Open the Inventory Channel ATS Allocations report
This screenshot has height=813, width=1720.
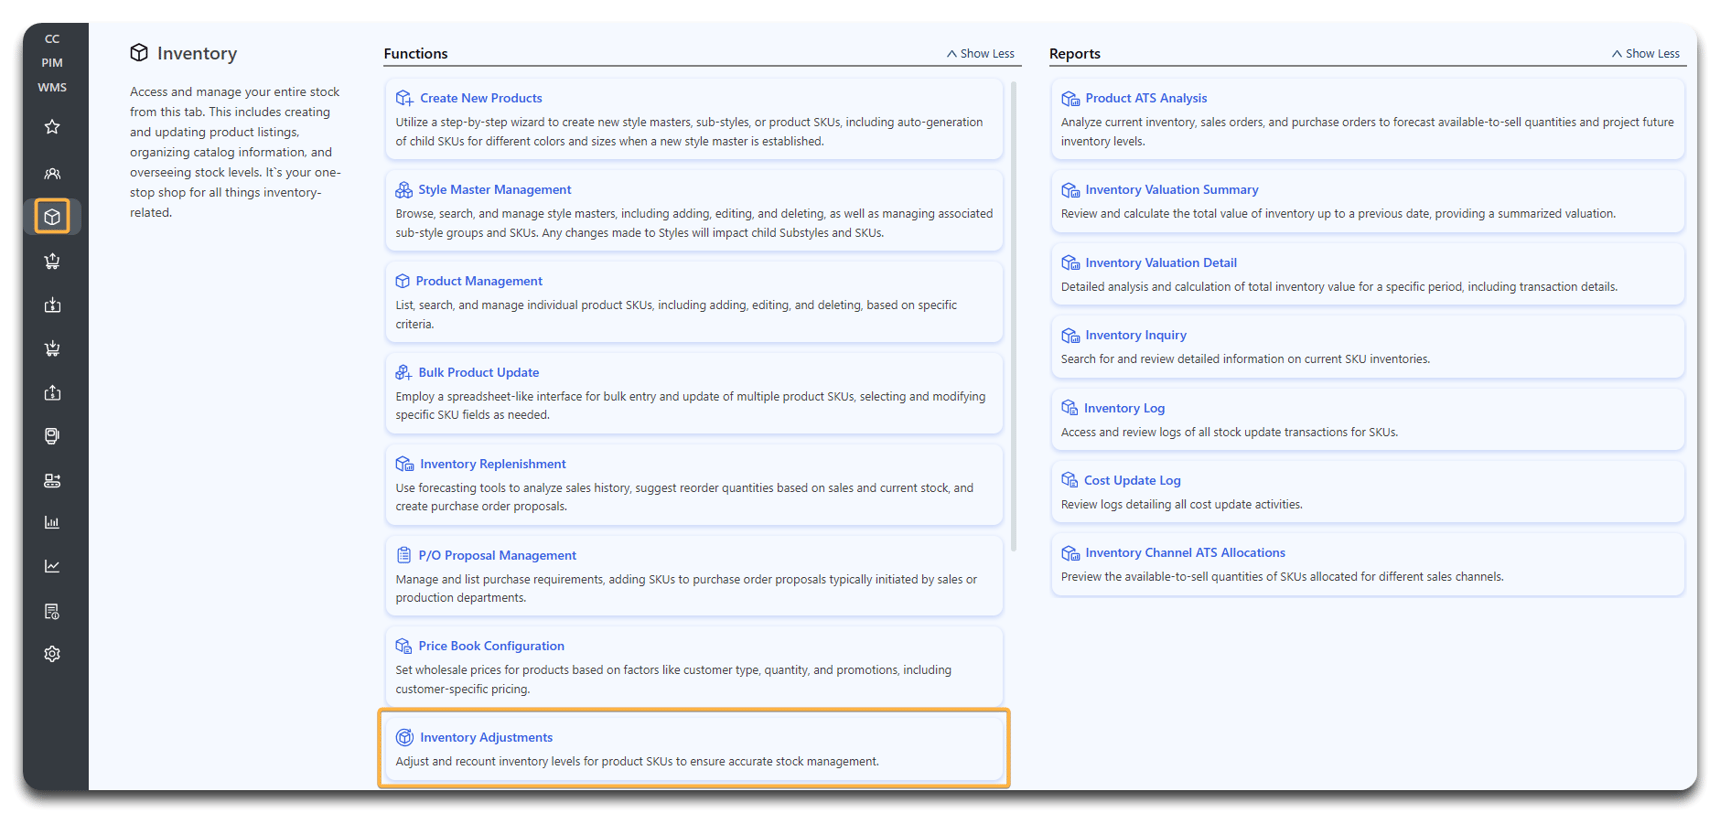(x=1185, y=552)
